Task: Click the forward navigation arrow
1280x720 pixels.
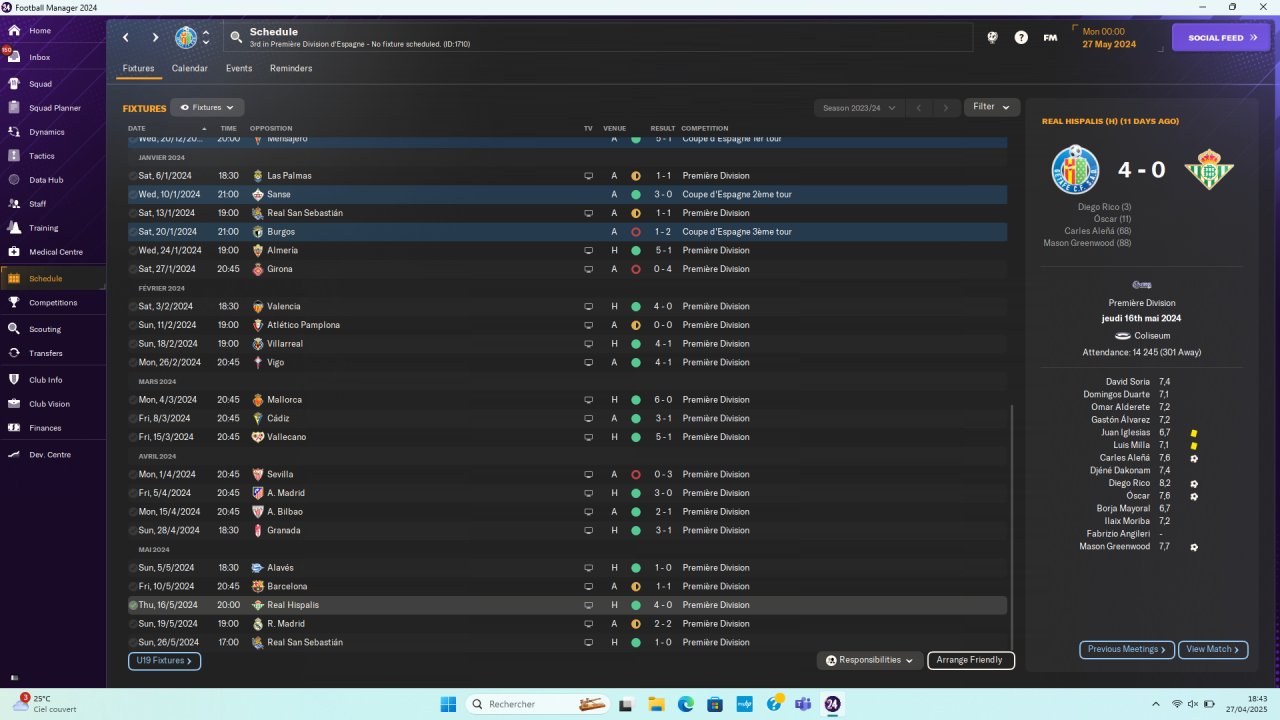Action: (155, 38)
